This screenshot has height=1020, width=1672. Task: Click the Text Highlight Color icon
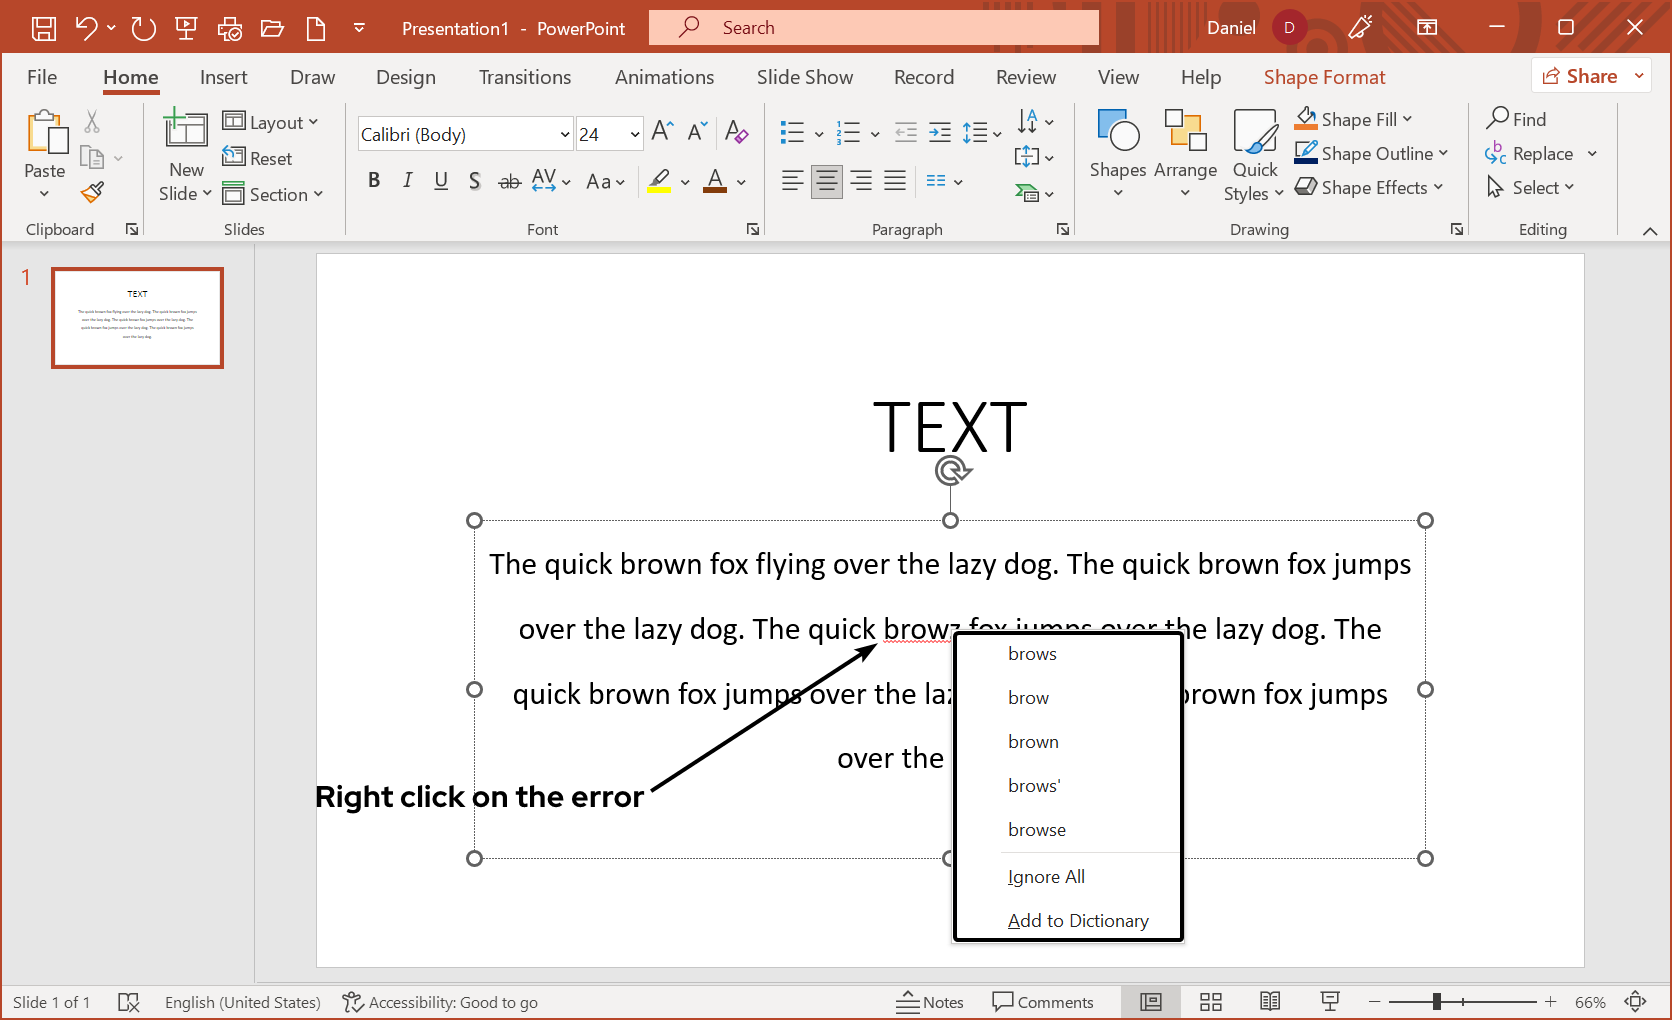click(659, 181)
